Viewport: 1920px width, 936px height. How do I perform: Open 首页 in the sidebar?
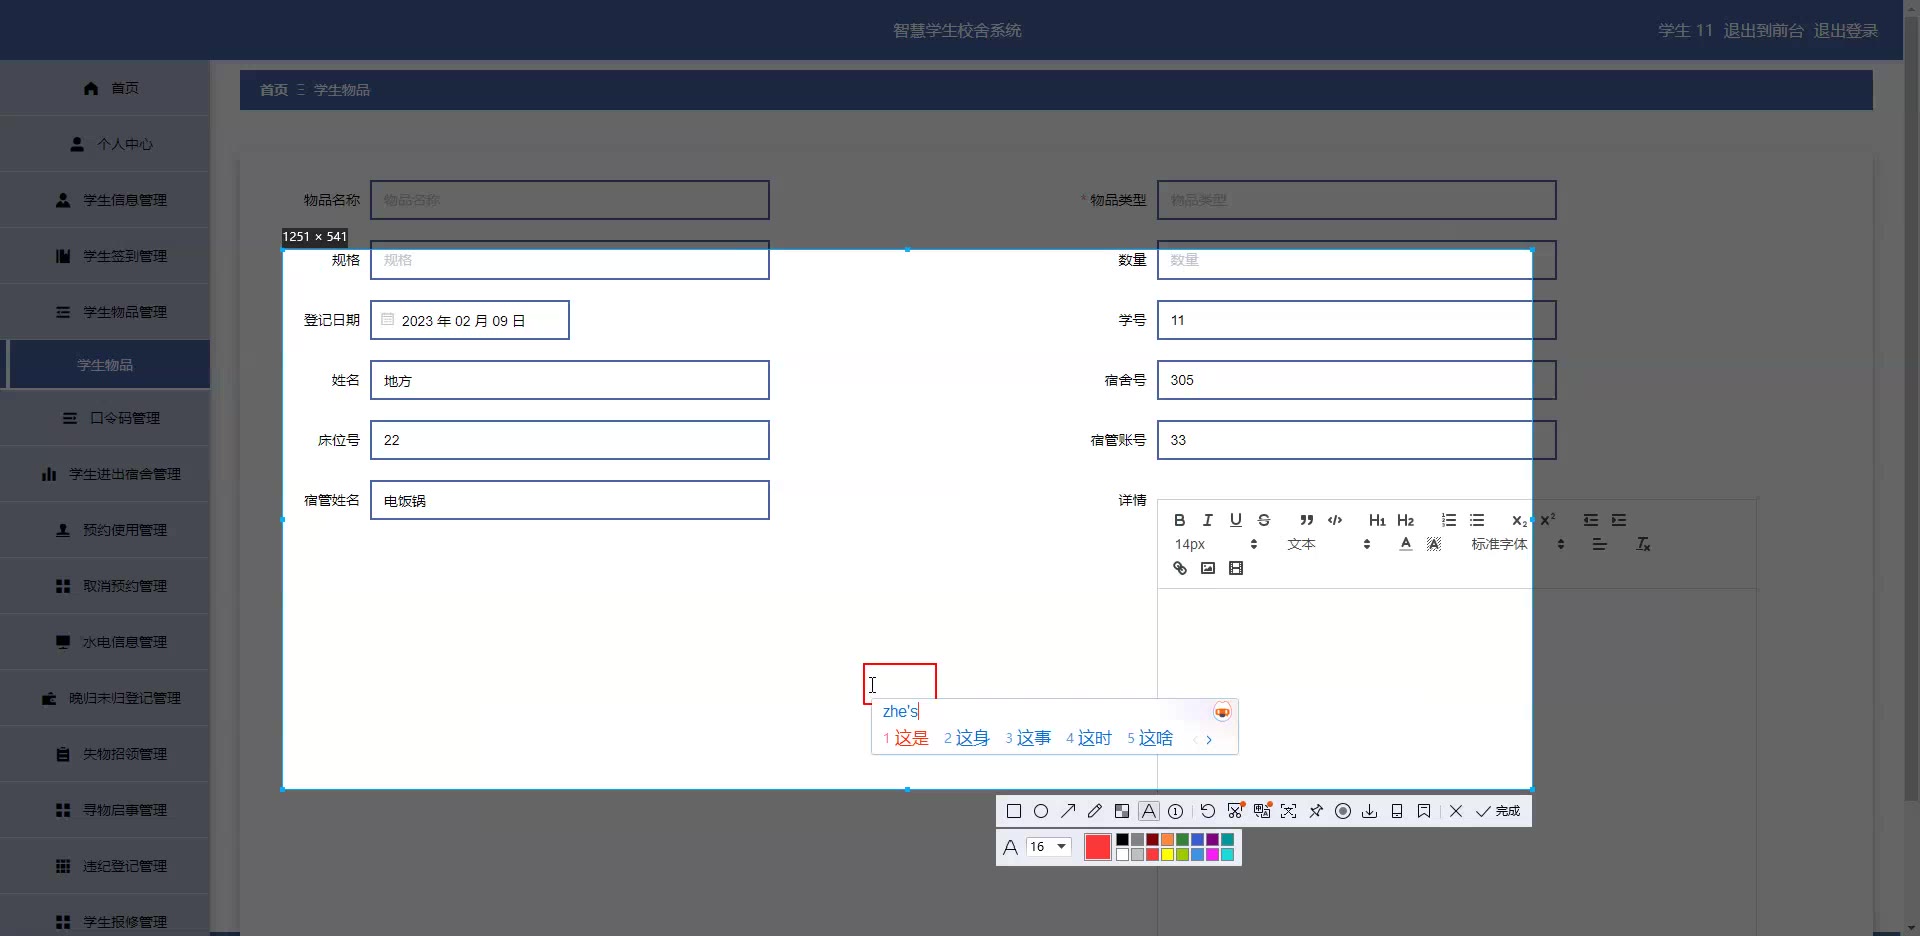(105, 88)
